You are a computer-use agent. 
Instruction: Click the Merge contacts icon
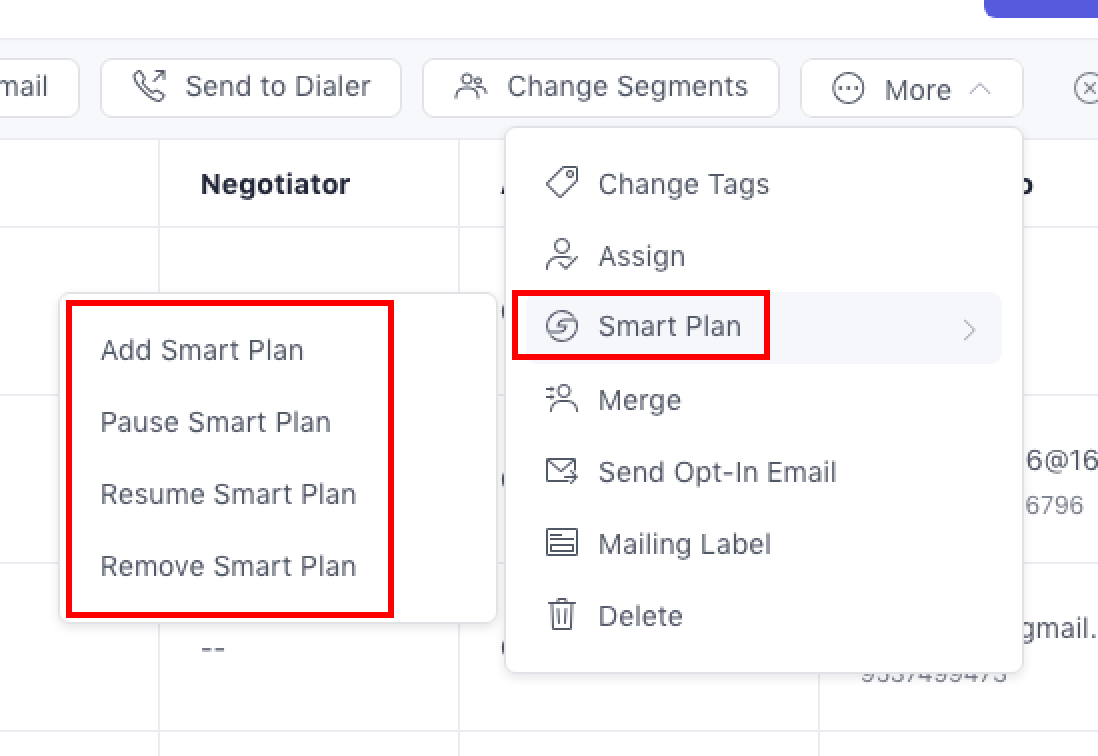(x=562, y=399)
